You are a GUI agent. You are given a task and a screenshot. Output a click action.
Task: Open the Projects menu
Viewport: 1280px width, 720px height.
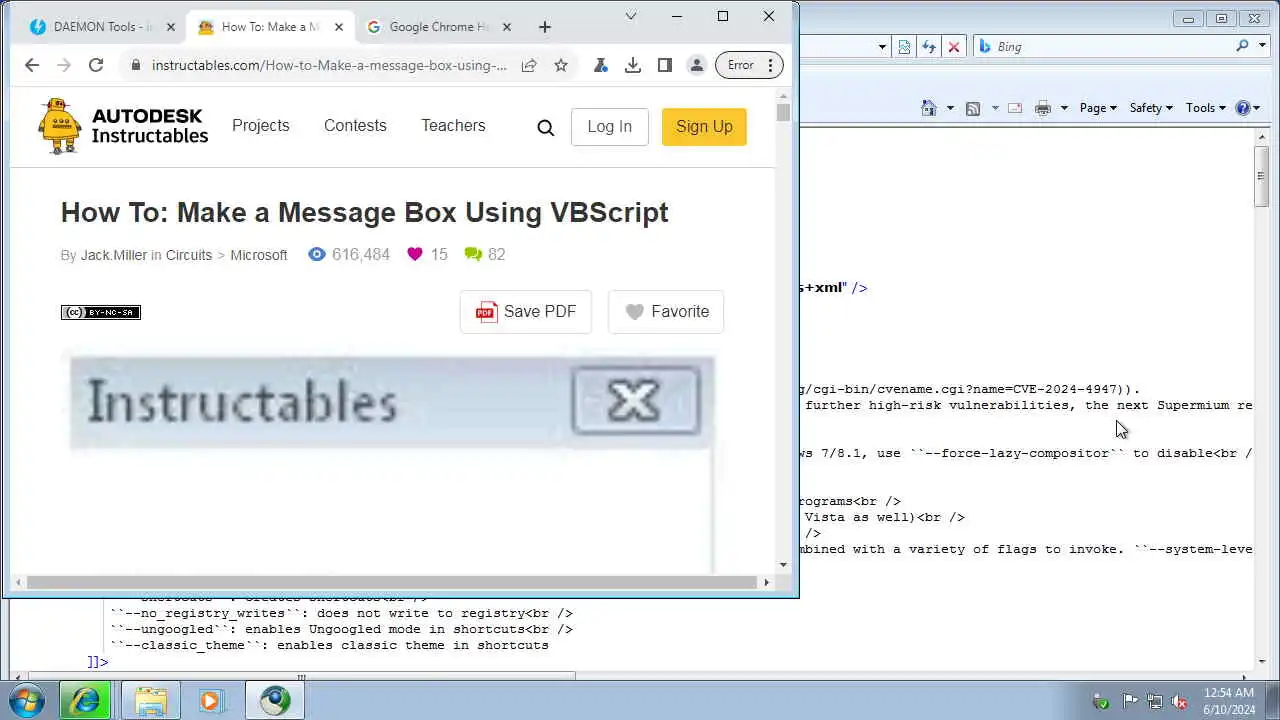pyautogui.click(x=261, y=125)
